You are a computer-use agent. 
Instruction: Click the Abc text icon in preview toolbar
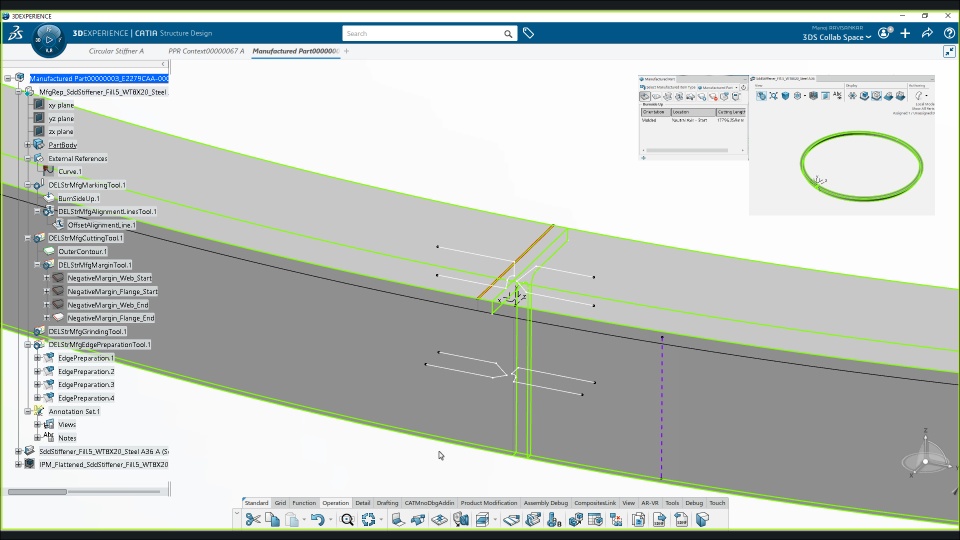(837, 96)
